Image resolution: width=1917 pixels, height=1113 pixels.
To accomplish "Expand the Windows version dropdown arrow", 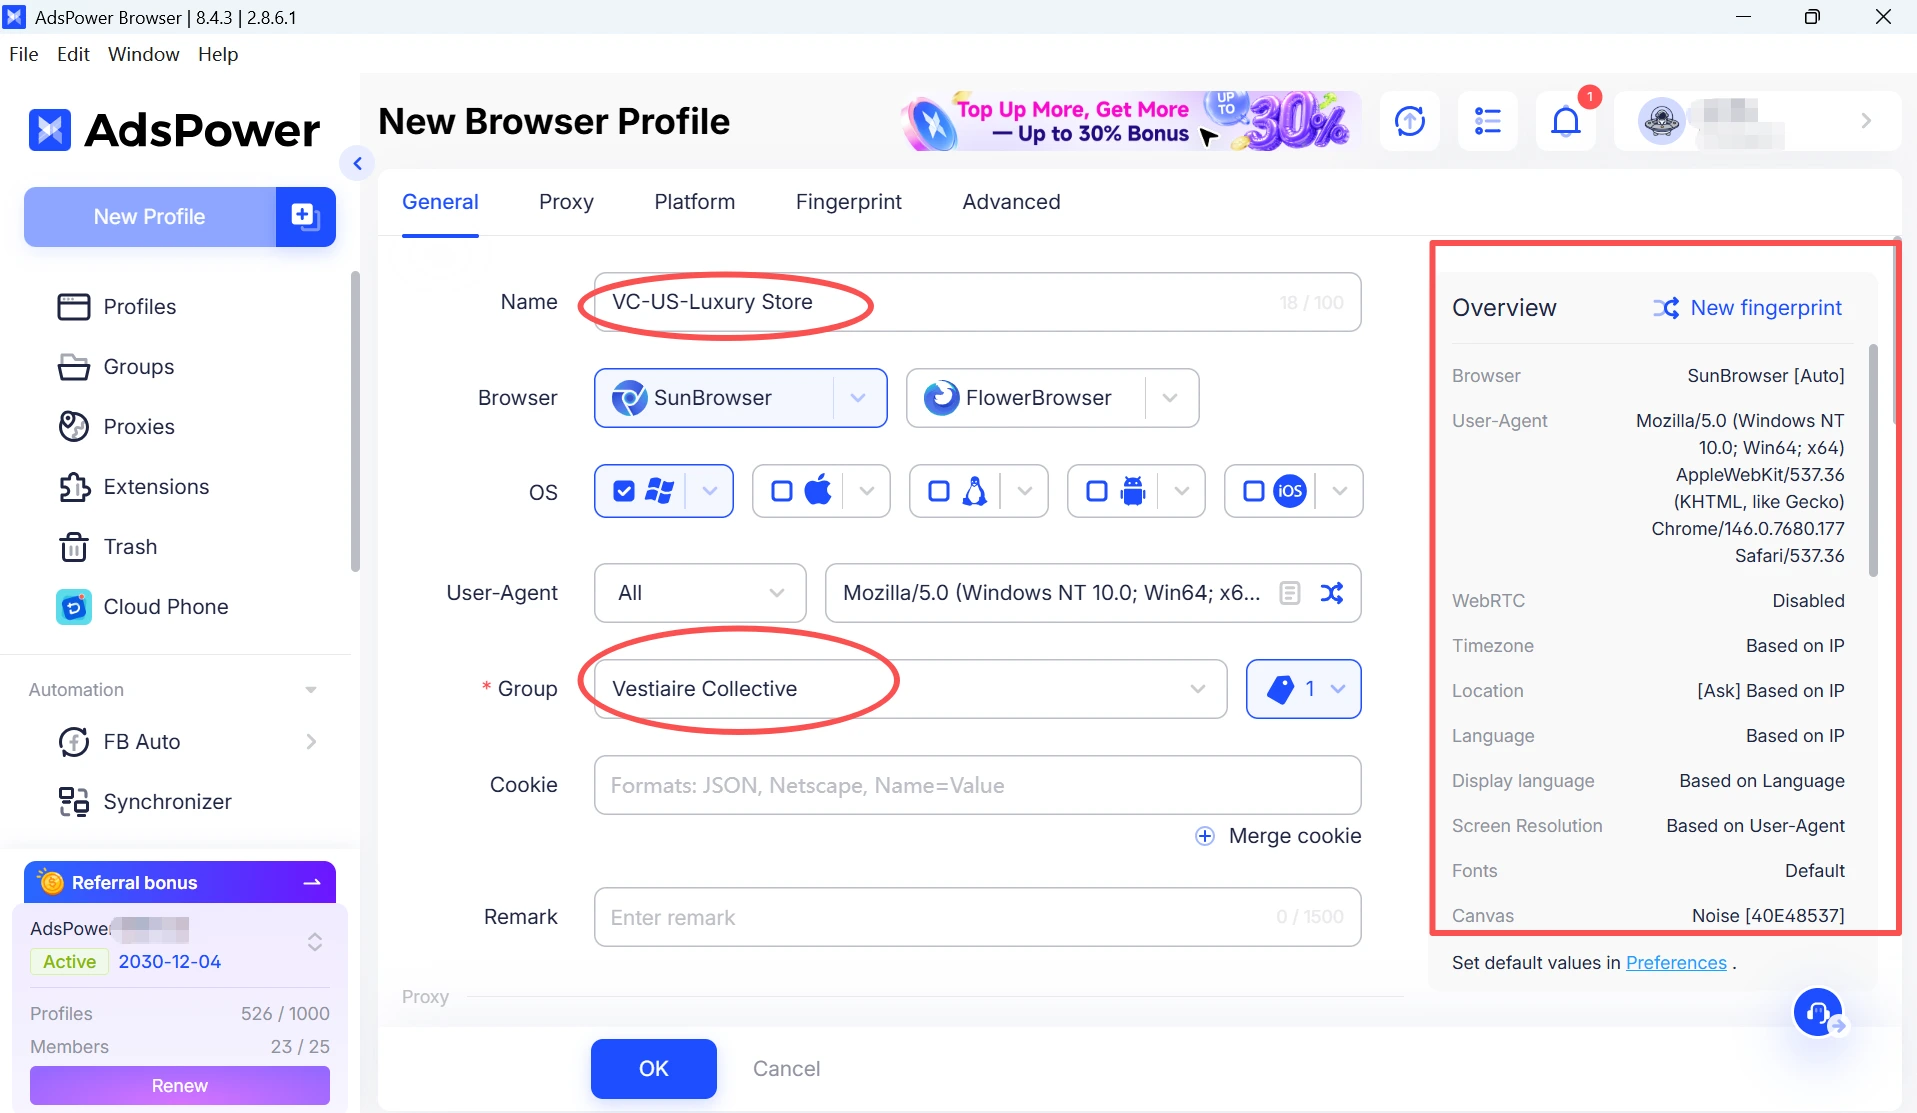I will [x=710, y=491].
